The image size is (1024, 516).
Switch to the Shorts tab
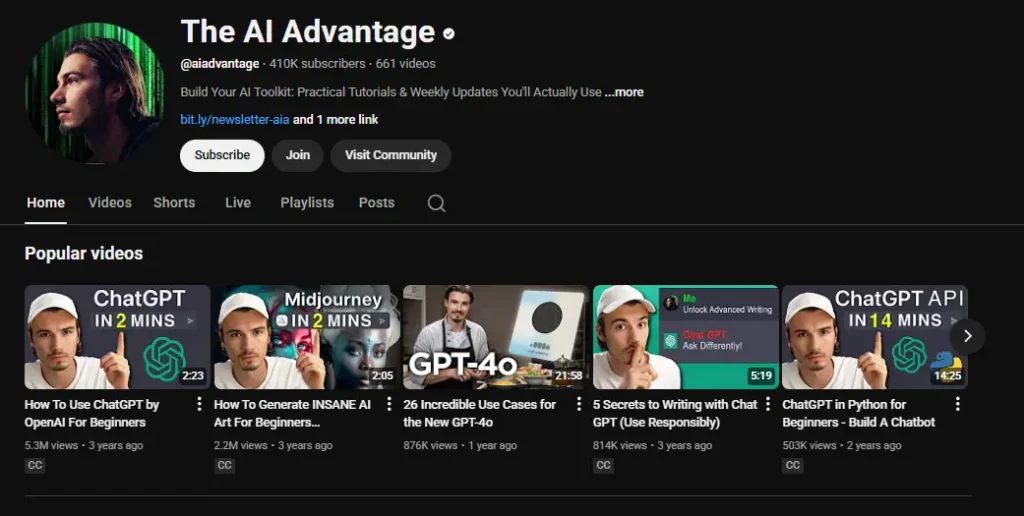[x=174, y=202]
